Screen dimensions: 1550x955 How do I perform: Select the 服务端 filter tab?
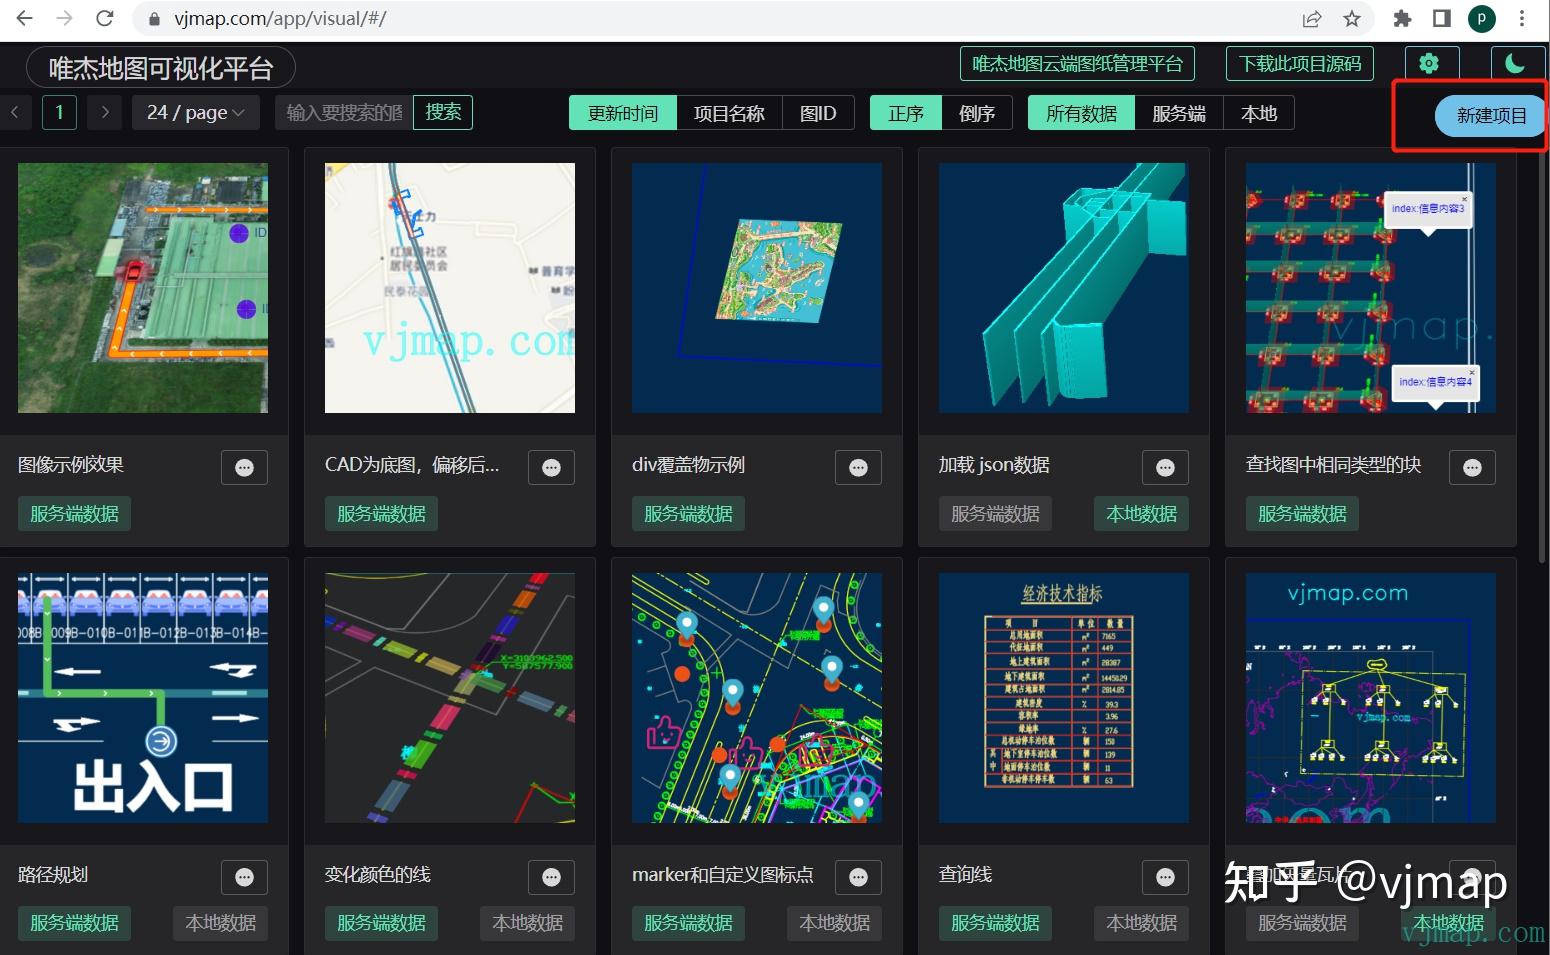[x=1179, y=112]
